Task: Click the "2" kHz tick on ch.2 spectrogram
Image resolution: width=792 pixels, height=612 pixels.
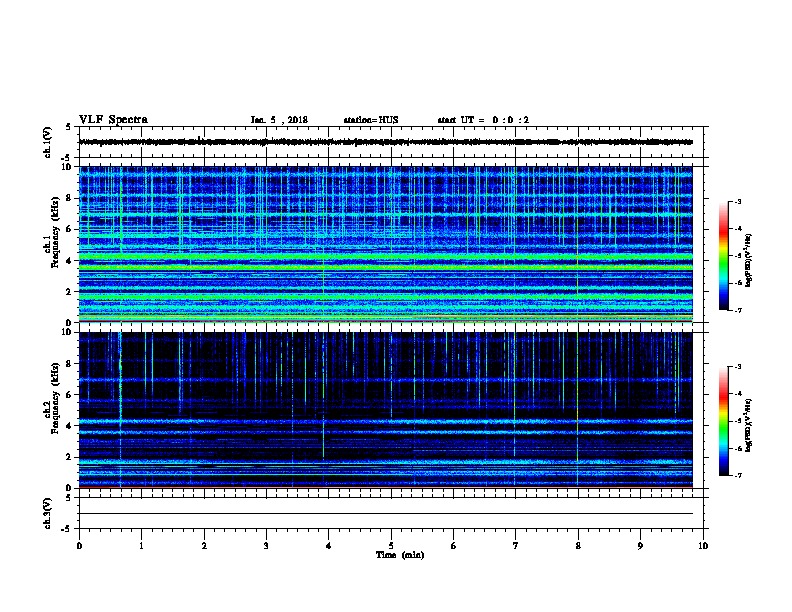Action: coord(69,457)
